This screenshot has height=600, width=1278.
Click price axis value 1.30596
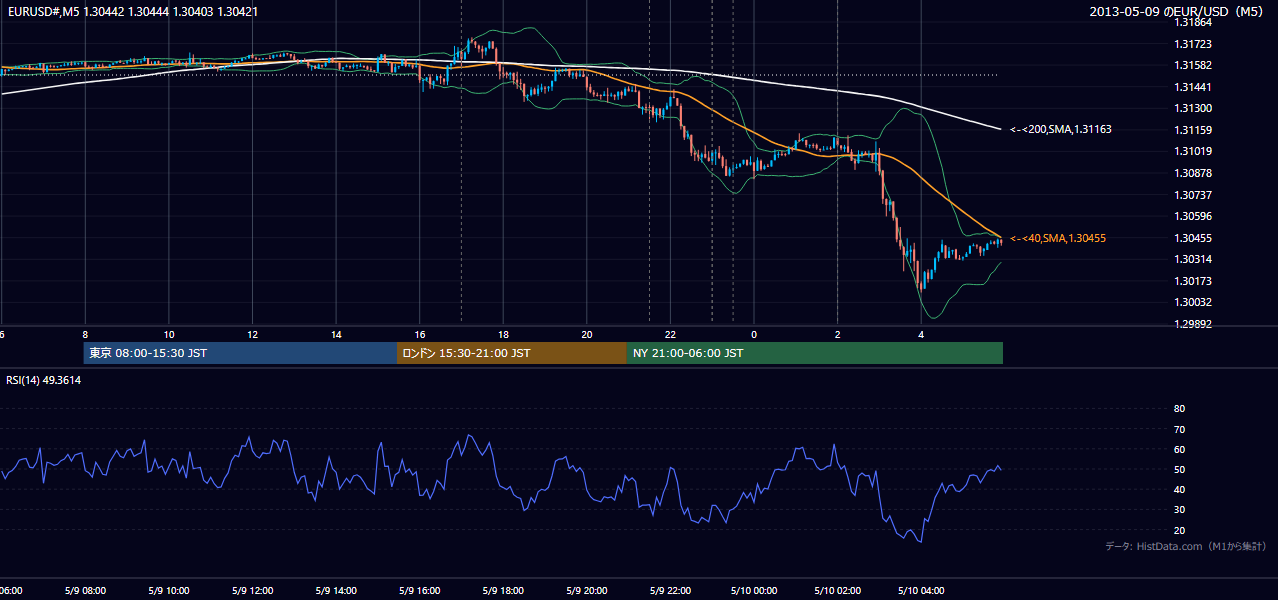pos(1194,216)
